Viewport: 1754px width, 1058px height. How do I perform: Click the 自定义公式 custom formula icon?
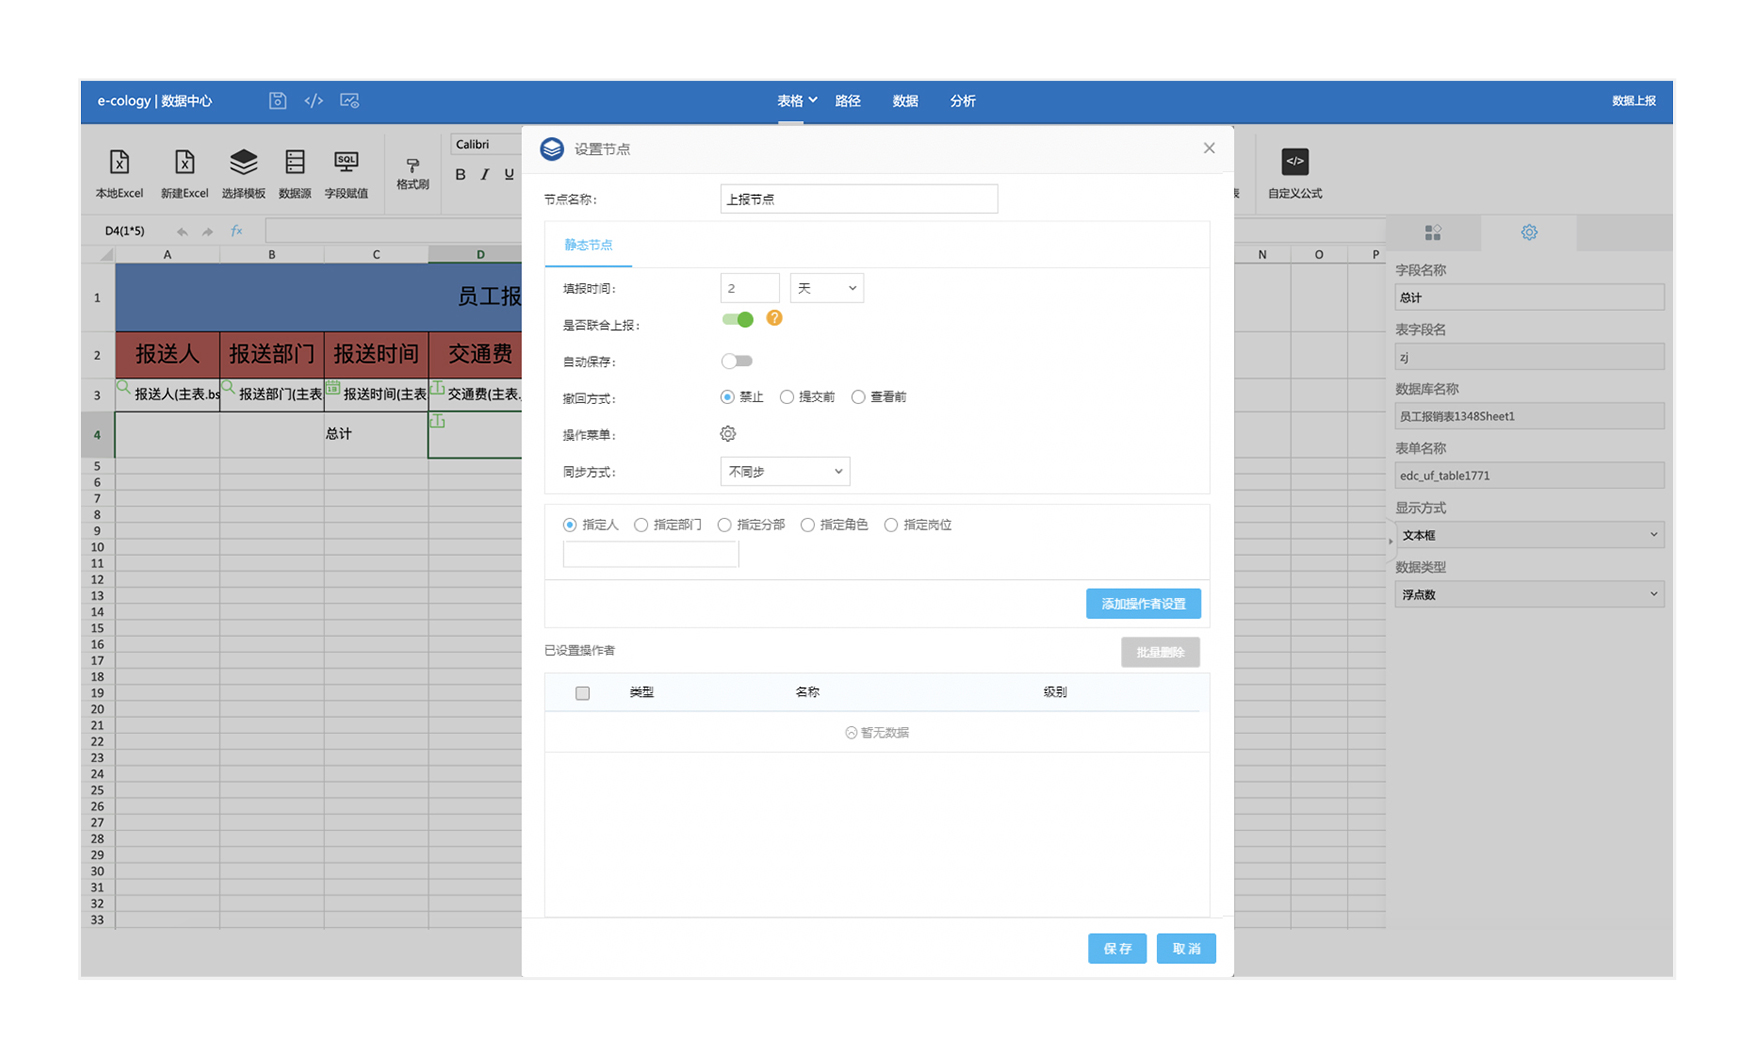[x=1295, y=163]
